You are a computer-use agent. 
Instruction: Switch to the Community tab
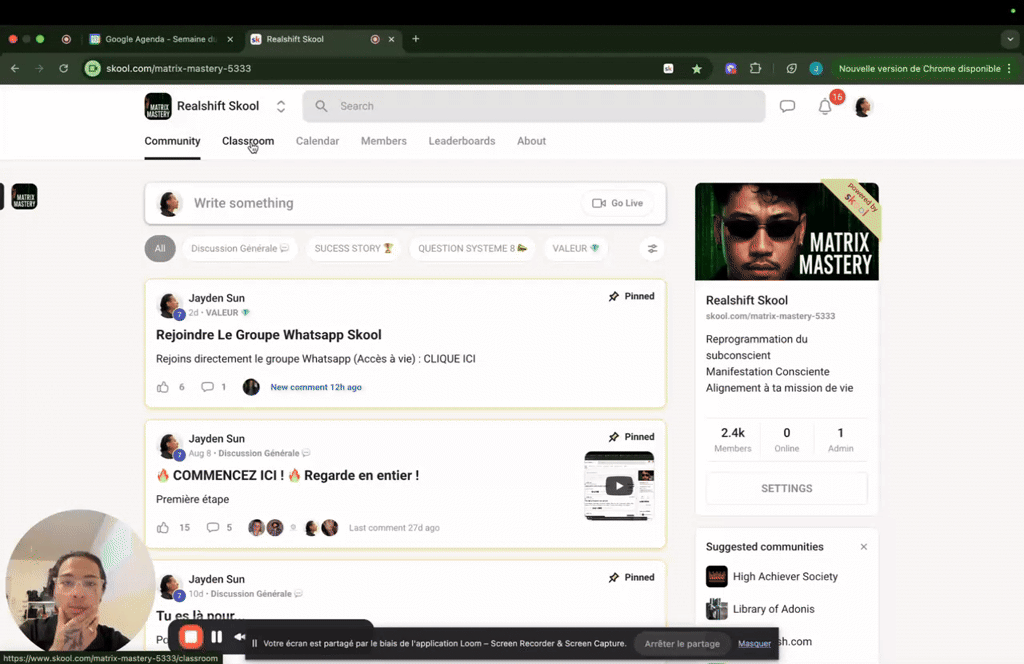[x=172, y=141]
